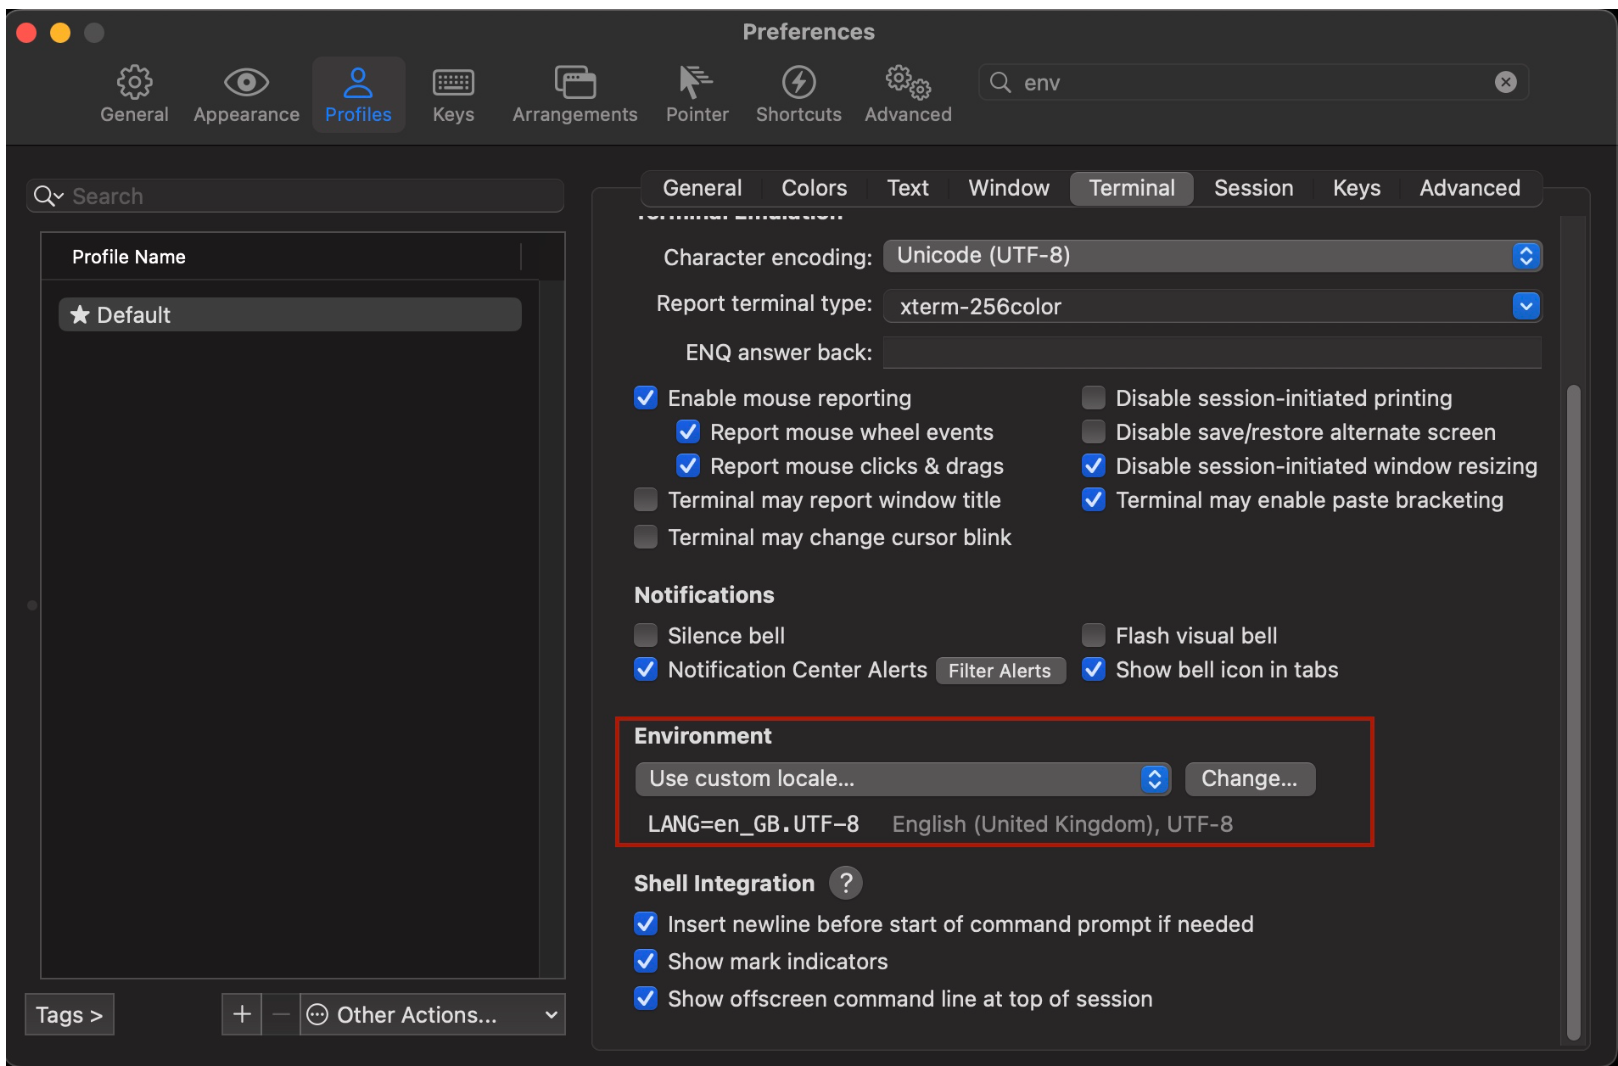The height and width of the screenshot is (1066, 1618).
Task: Open Character encoding dropdown
Action: pos(1212,256)
